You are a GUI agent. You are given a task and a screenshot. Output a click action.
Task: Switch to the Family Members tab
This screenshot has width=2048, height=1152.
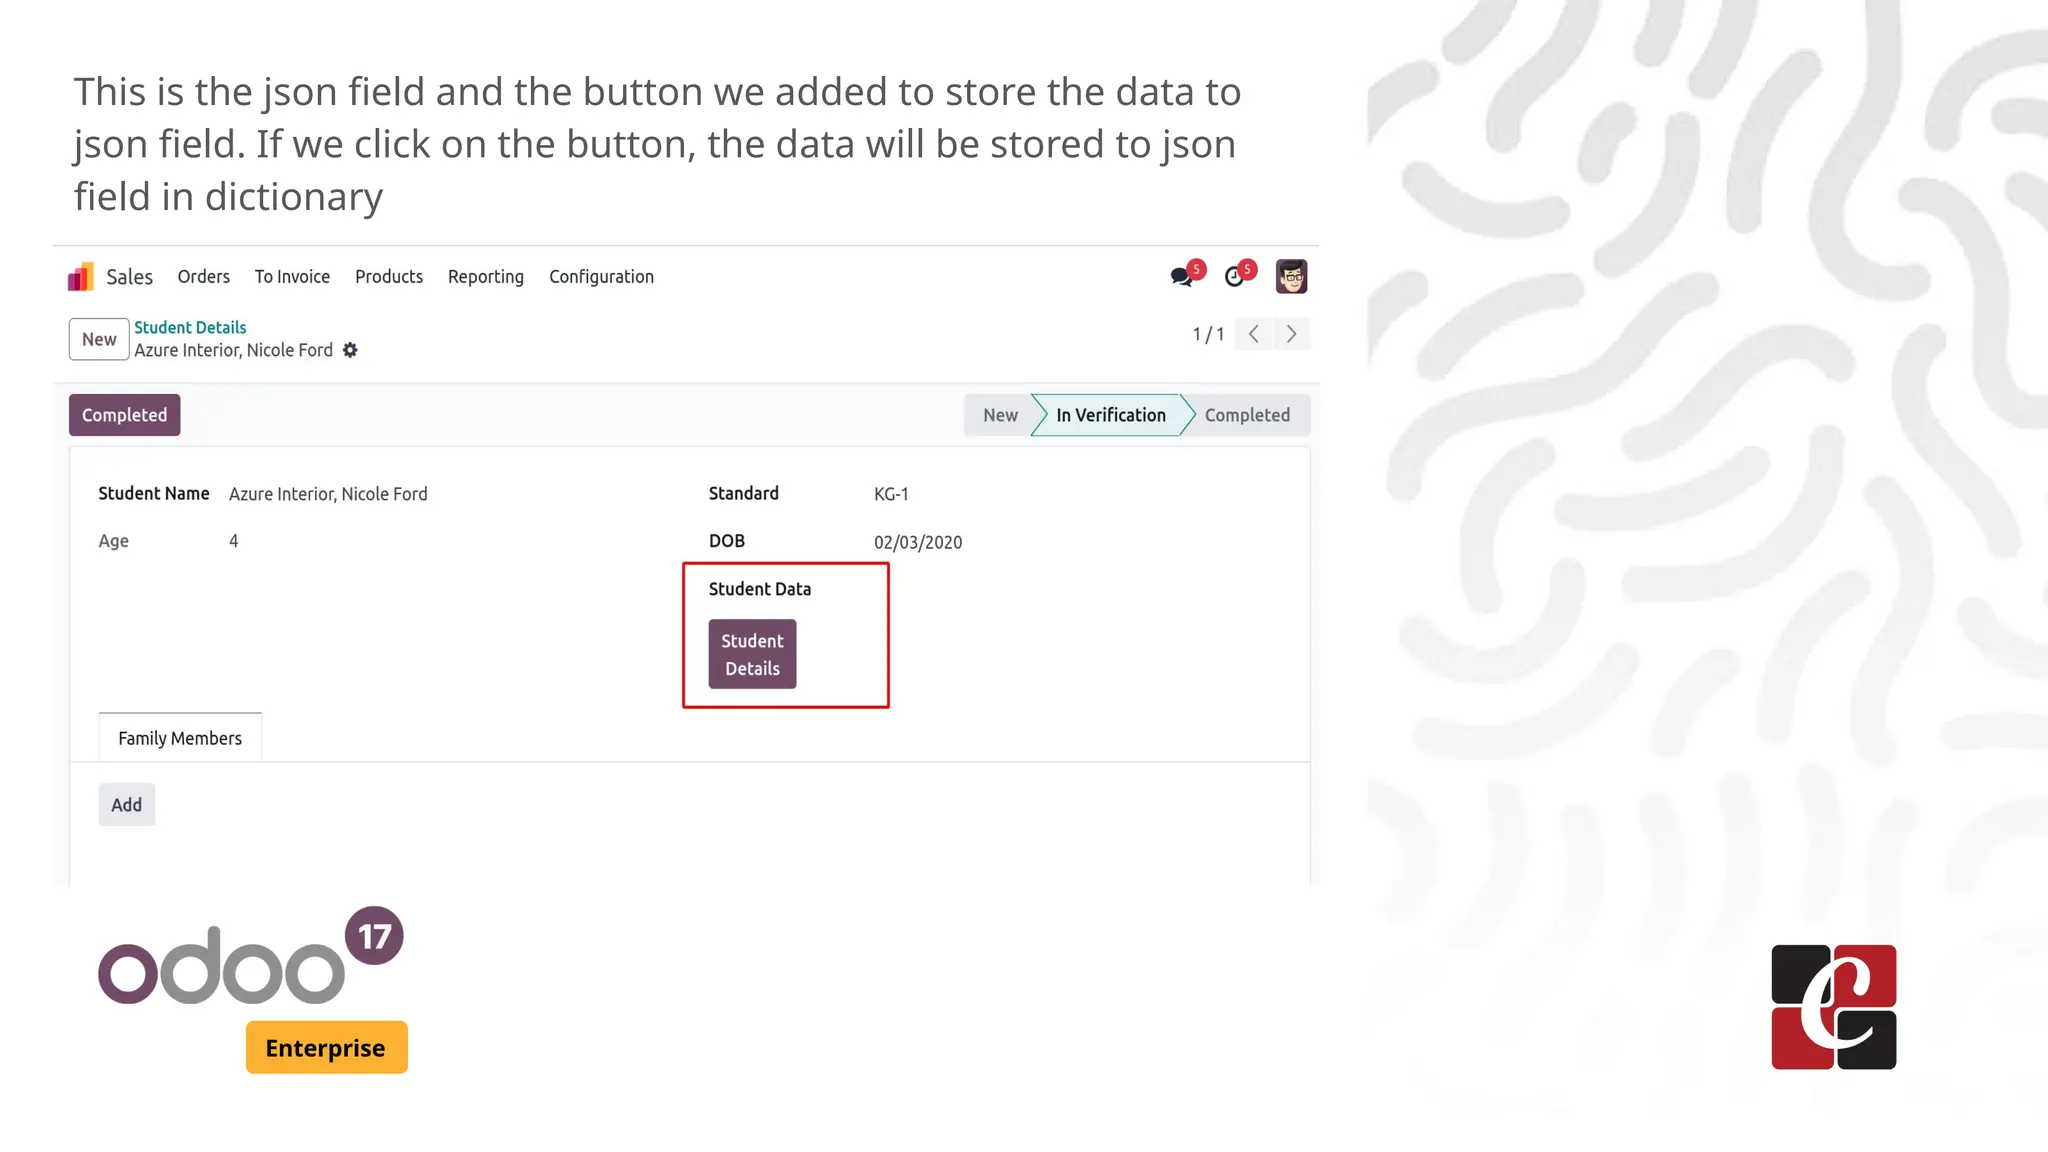180,738
